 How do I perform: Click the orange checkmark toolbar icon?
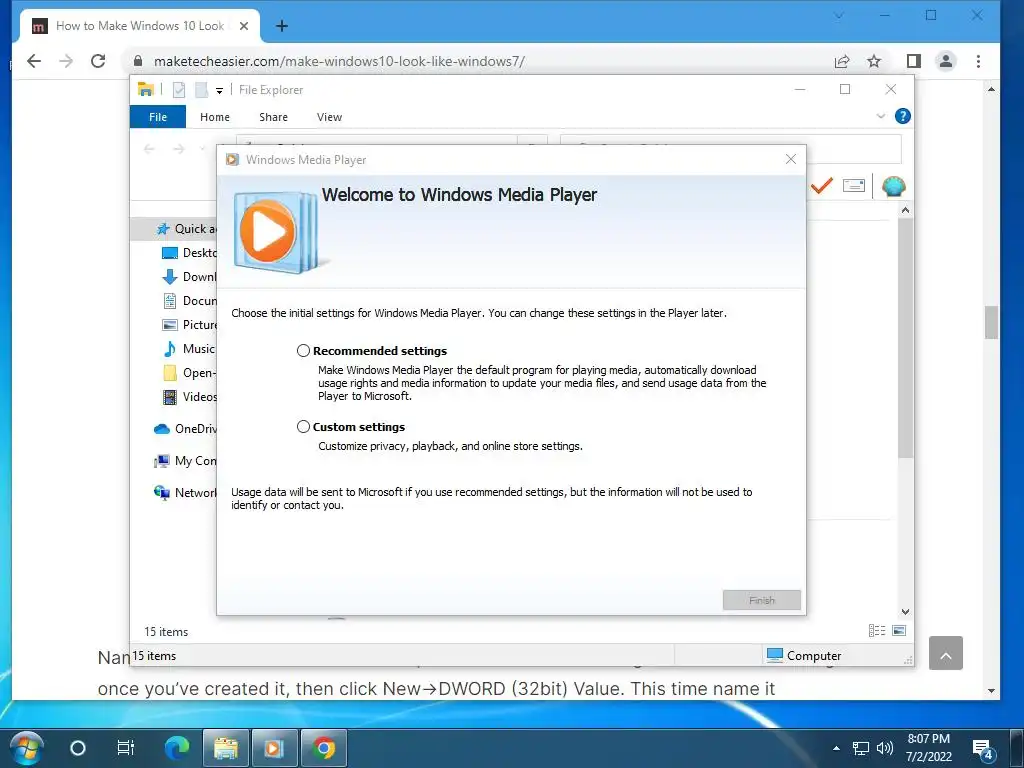[x=822, y=186]
